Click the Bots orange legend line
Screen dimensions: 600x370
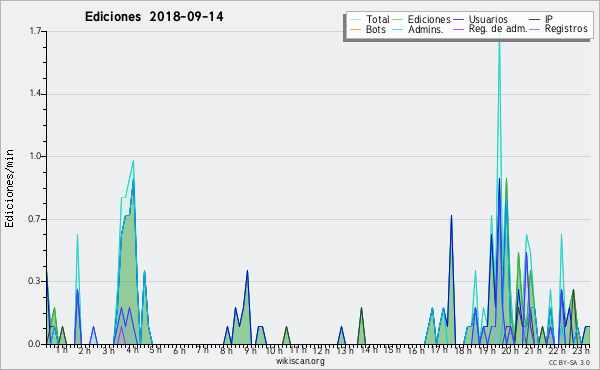pos(355,29)
